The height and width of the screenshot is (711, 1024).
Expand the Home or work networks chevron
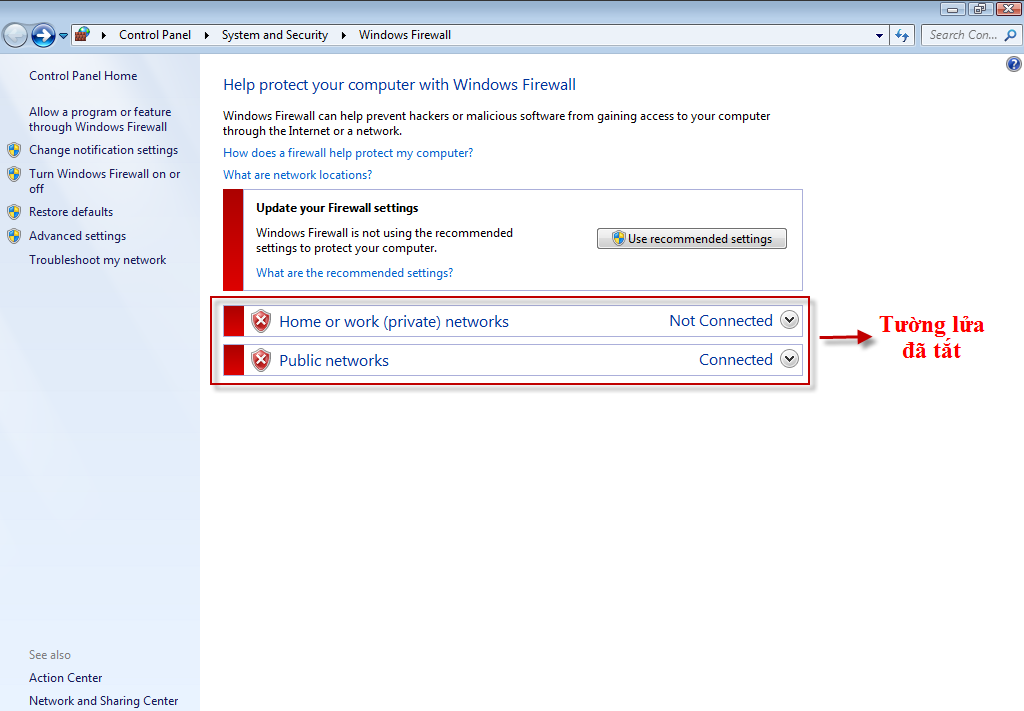click(790, 321)
